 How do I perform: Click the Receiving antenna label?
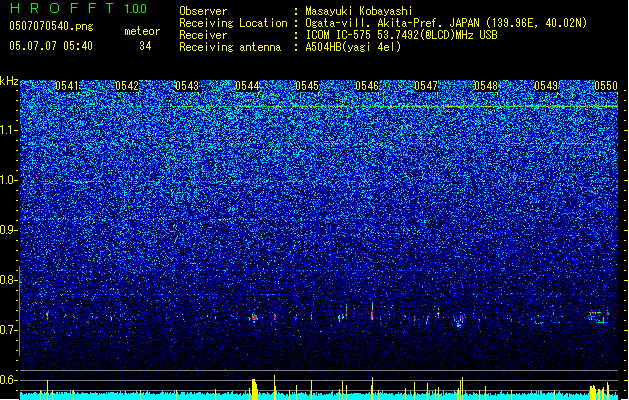230,47
